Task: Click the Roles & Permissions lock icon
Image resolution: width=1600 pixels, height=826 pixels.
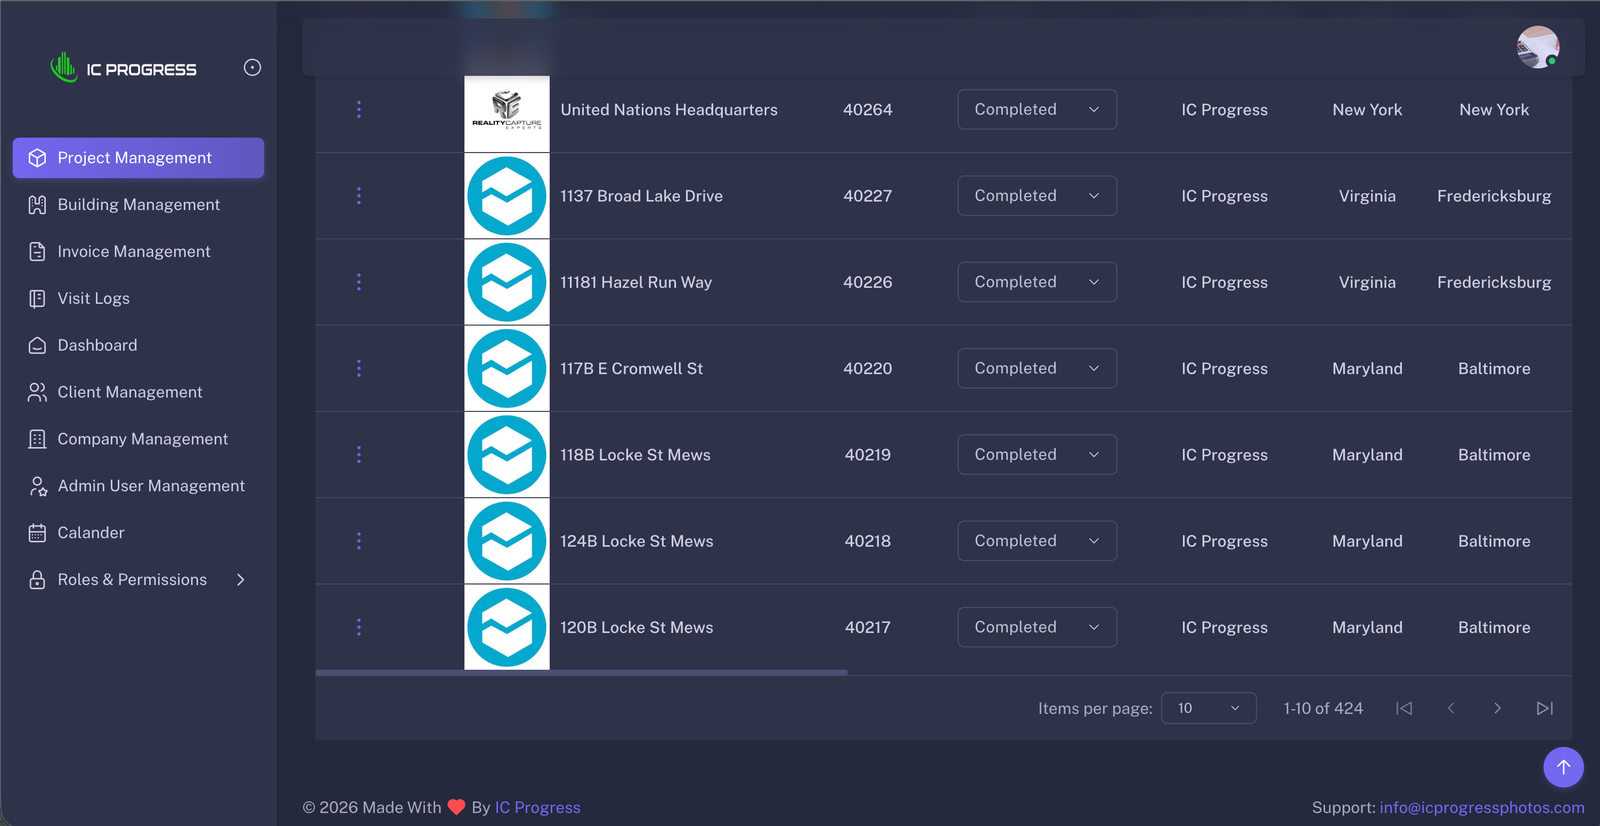Action: 37,580
